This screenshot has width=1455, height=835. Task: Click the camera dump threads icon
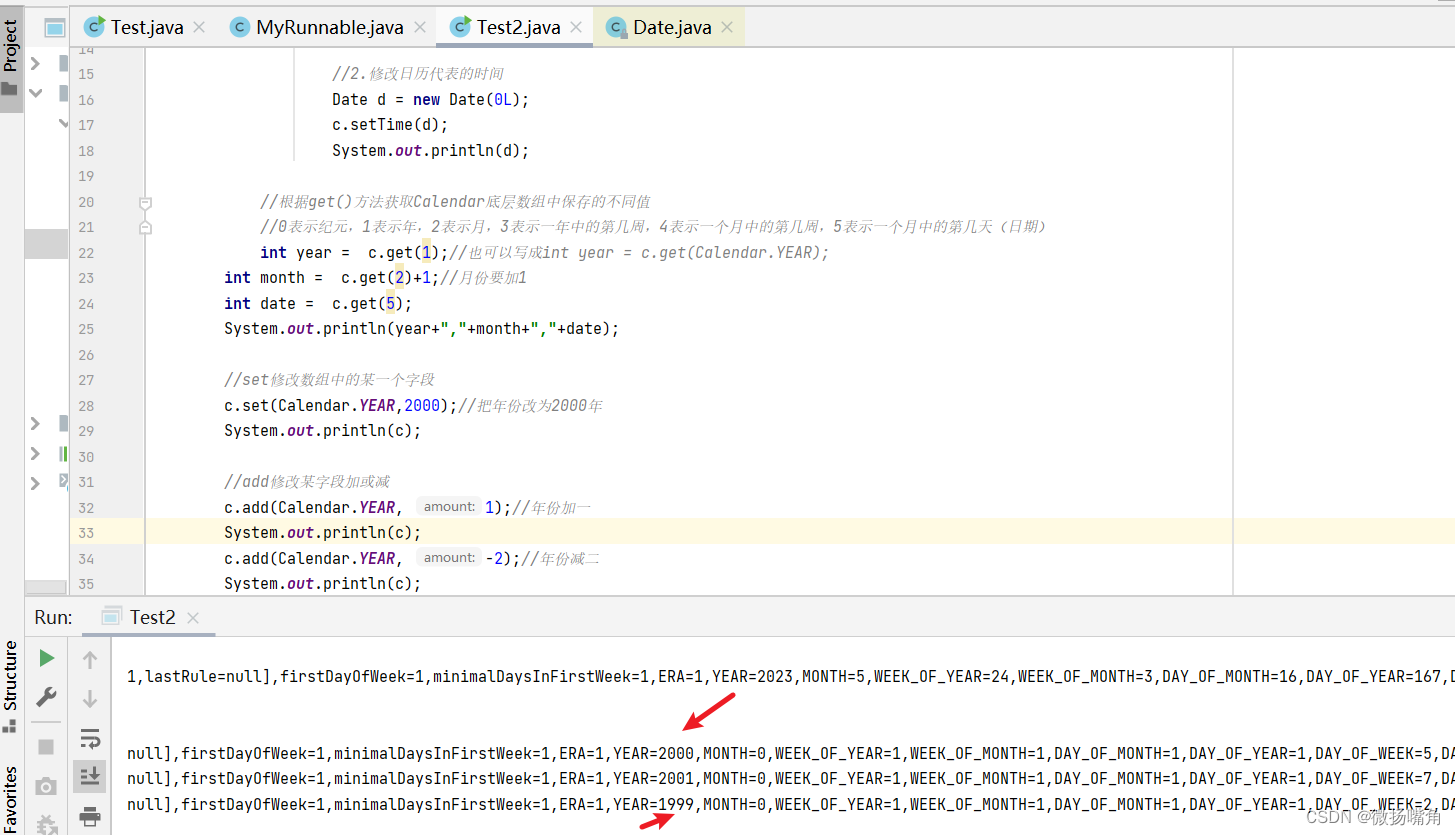[x=46, y=786]
